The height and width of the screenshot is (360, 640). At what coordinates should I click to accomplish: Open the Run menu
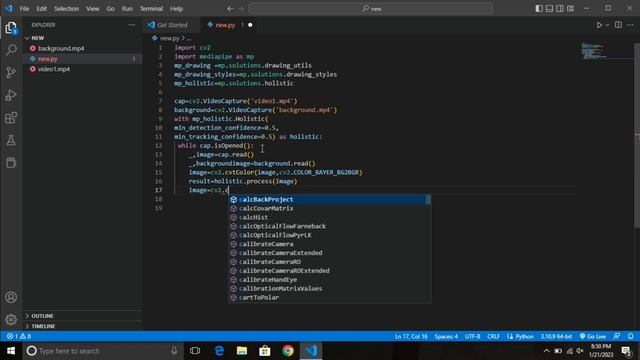[x=127, y=9]
